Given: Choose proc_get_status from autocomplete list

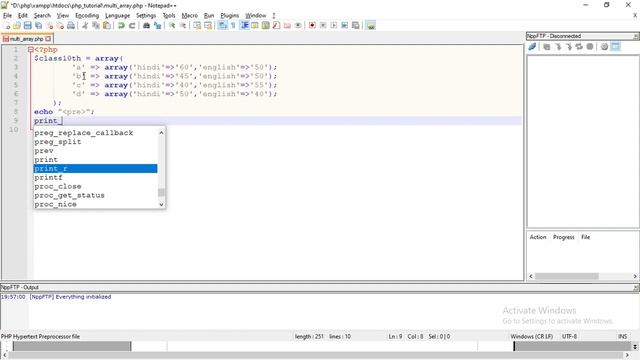Looking at the screenshot, I should pyautogui.click(x=96, y=195).
